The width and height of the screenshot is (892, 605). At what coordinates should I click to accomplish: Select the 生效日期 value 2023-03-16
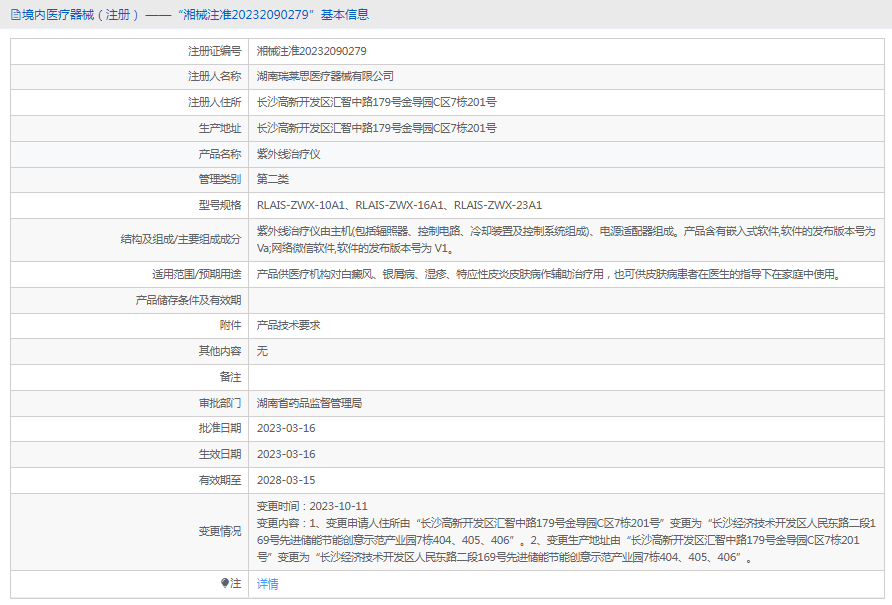coord(286,455)
